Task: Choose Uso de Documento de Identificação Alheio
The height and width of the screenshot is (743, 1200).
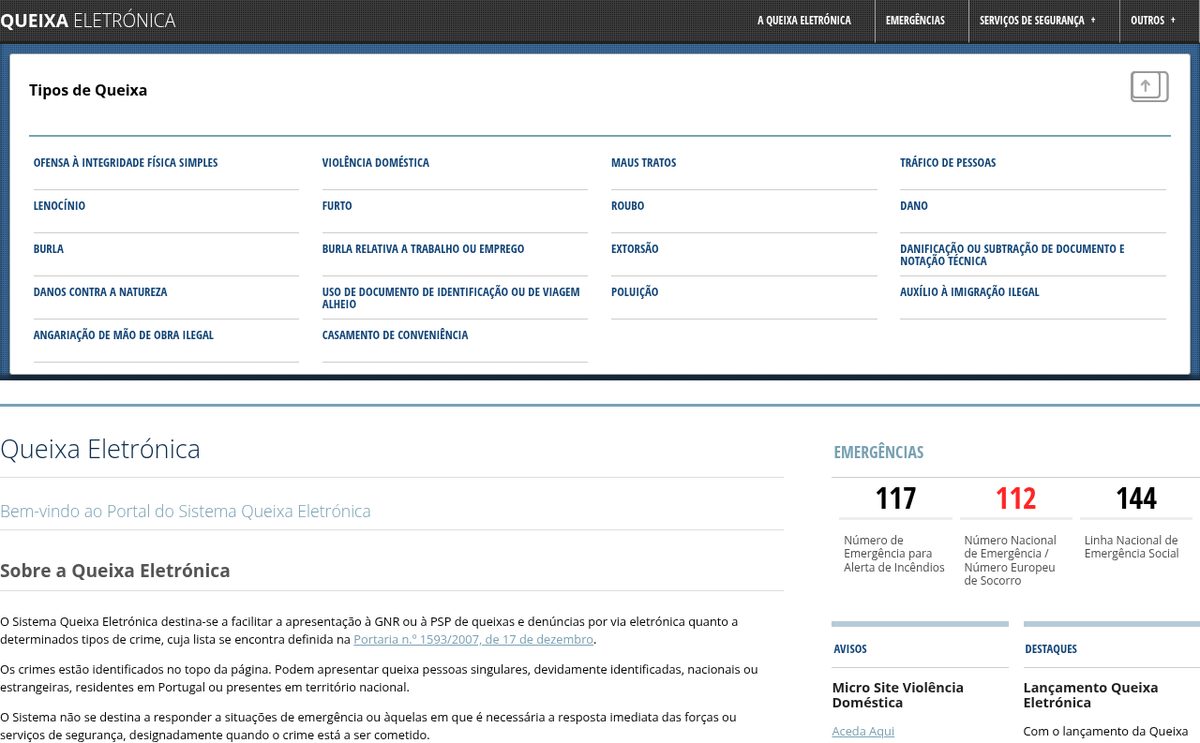Action: pos(451,298)
